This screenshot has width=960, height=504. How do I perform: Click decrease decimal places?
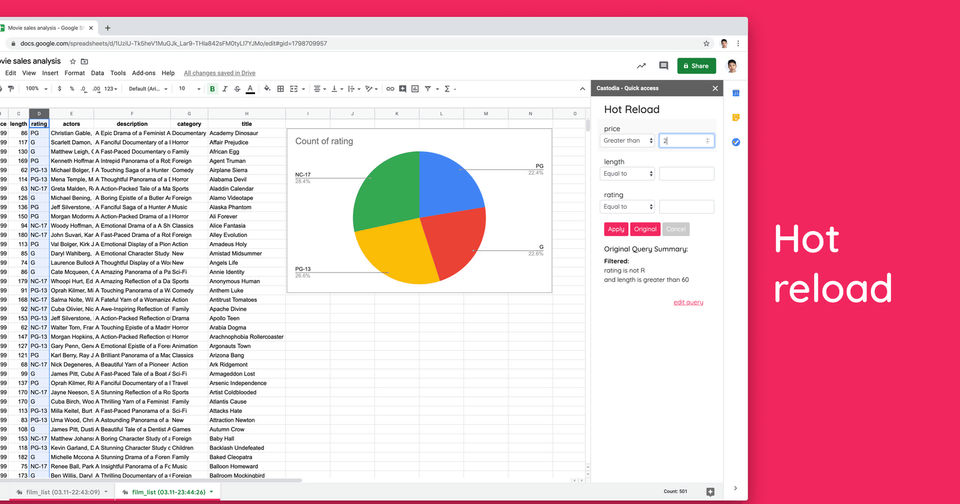(84, 89)
